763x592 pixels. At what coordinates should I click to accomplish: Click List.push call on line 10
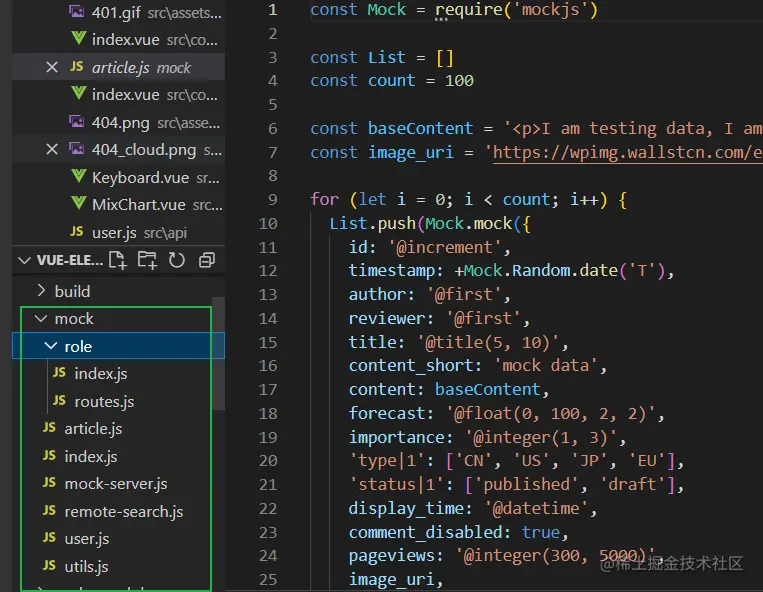click(372, 223)
